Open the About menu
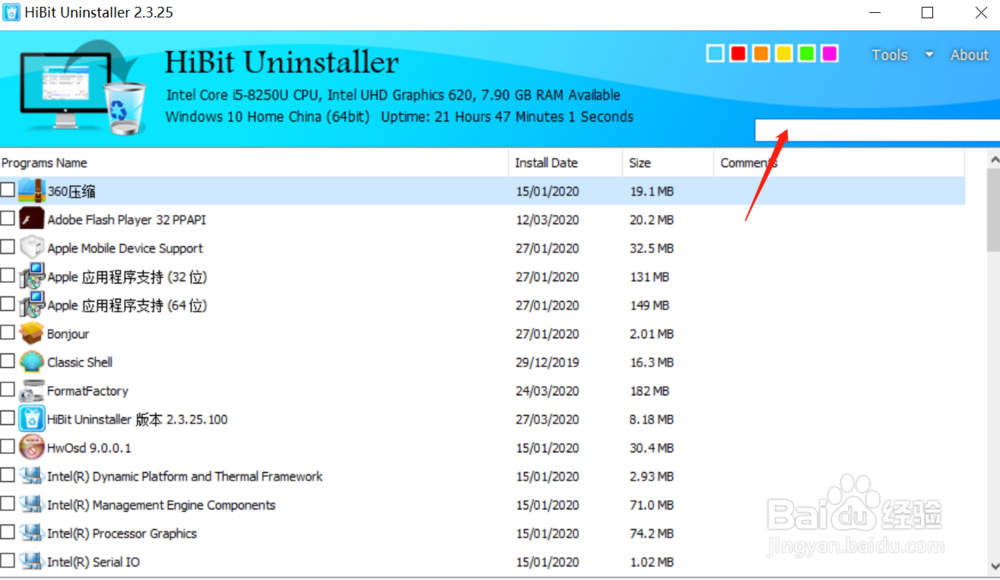1000x580 pixels. point(969,55)
